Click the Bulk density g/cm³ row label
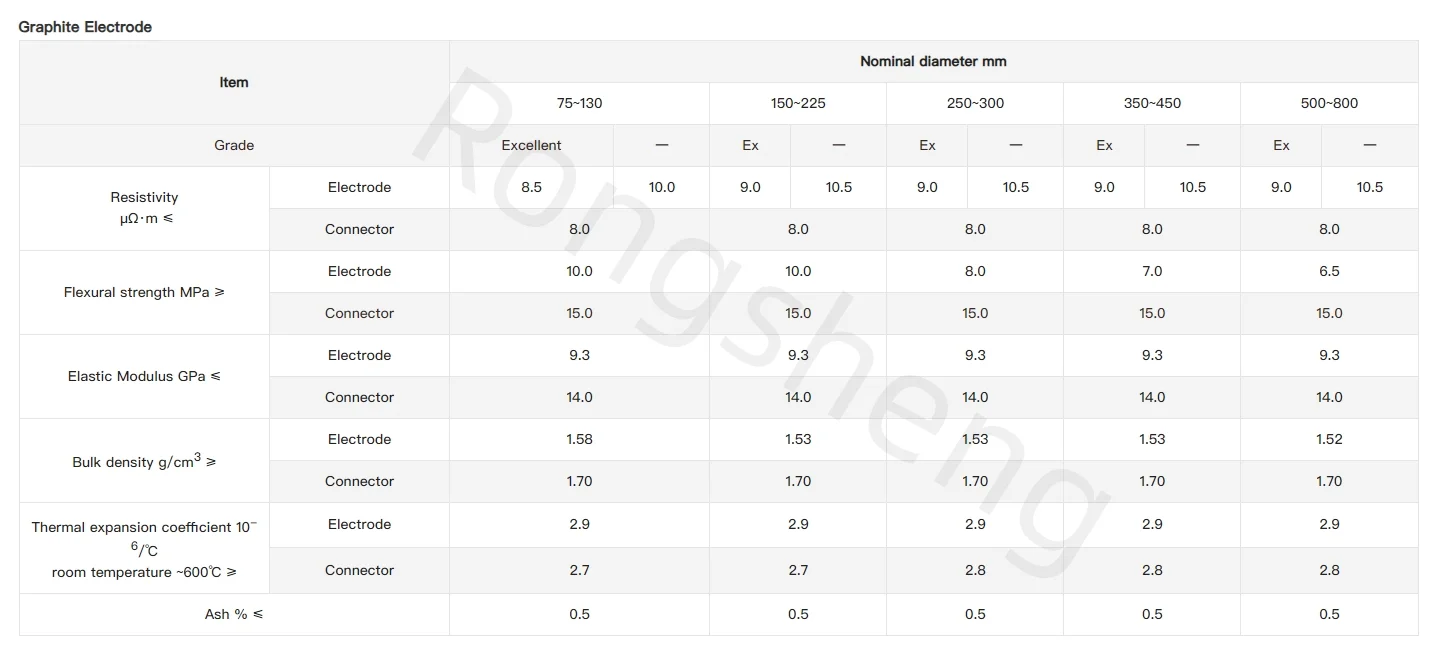The width and height of the screenshot is (1444, 650). coord(144,461)
